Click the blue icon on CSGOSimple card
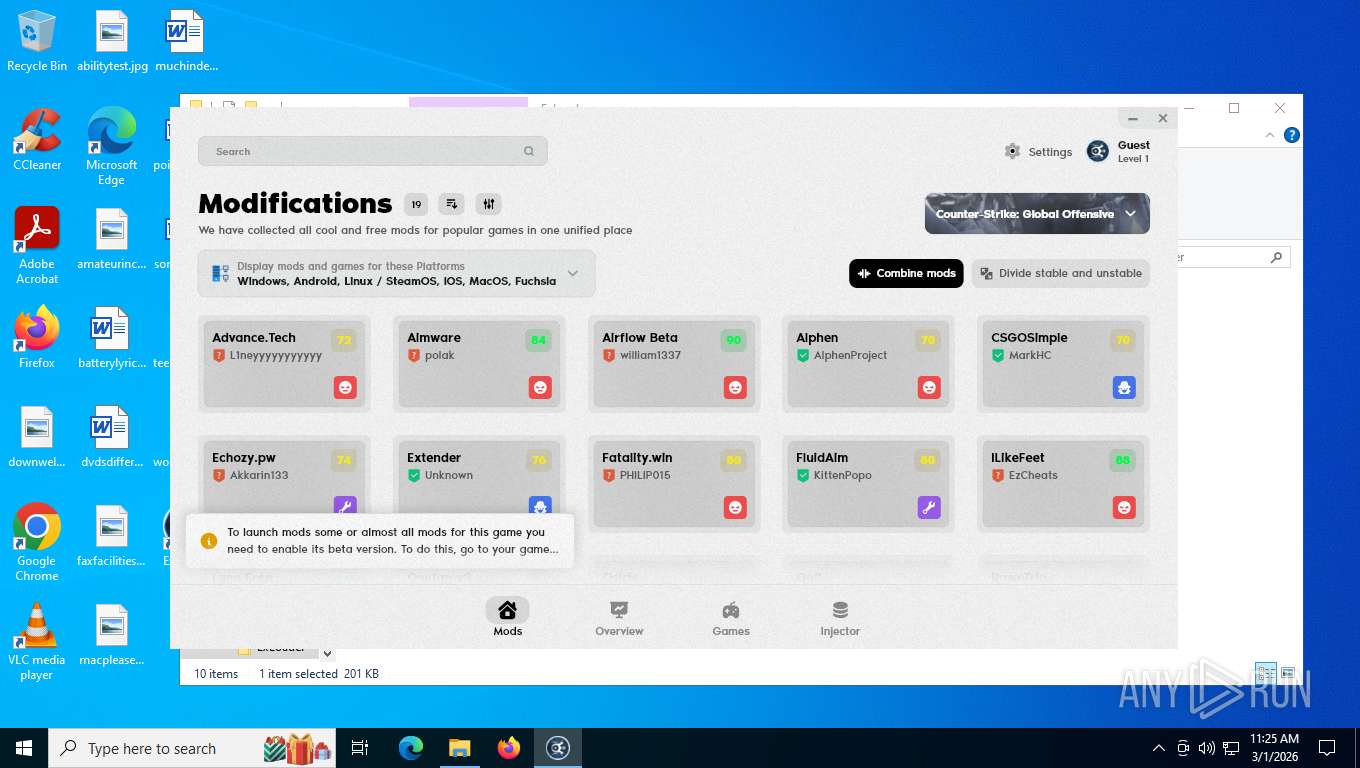Screen dimensions: 1360x768 click(1124, 387)
